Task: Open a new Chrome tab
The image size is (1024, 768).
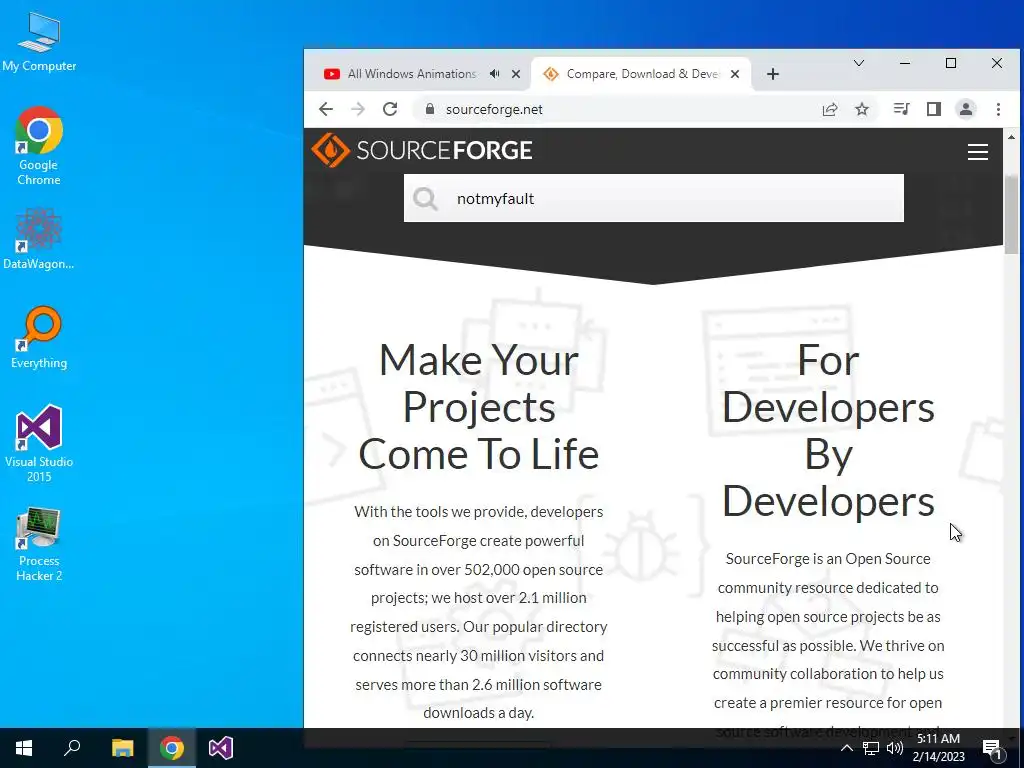Action: click(x=773, y=74)
